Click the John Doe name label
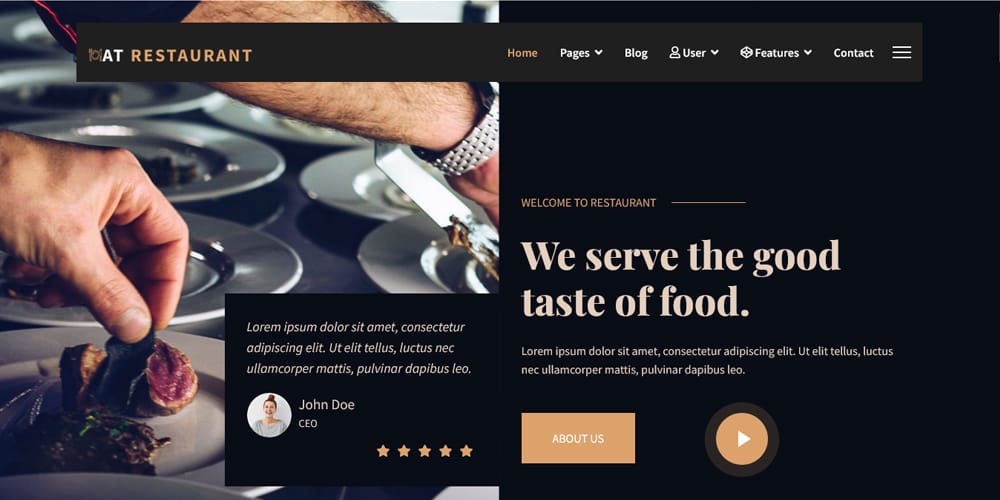This screenshot has height=500, width=1000. tap(327, 404)
